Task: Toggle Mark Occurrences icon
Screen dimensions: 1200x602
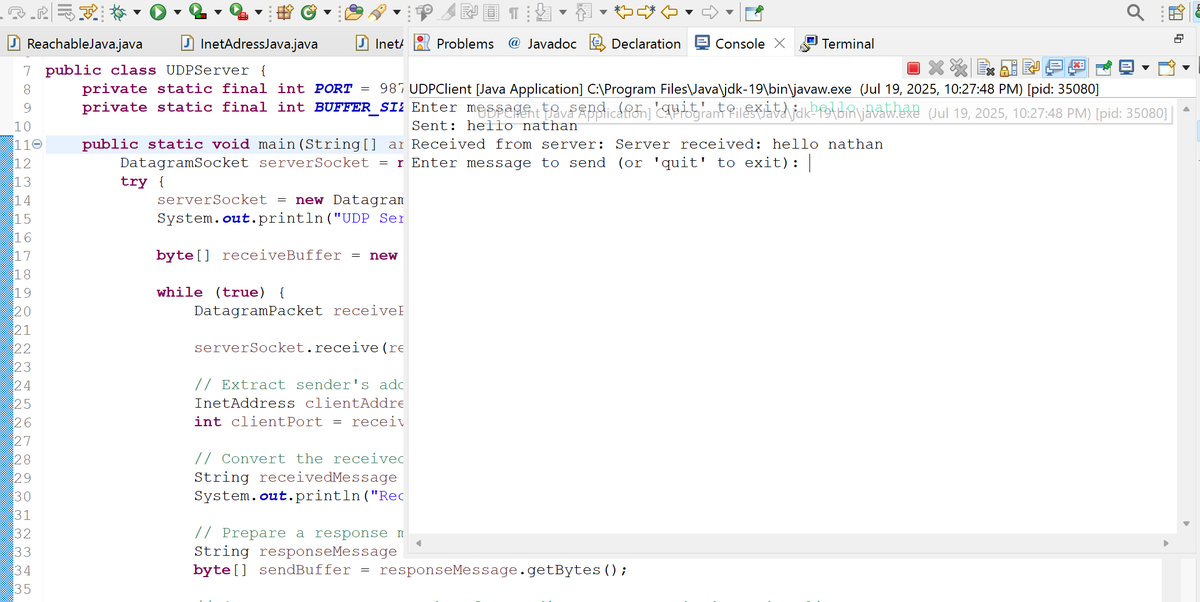Action: 447,12
